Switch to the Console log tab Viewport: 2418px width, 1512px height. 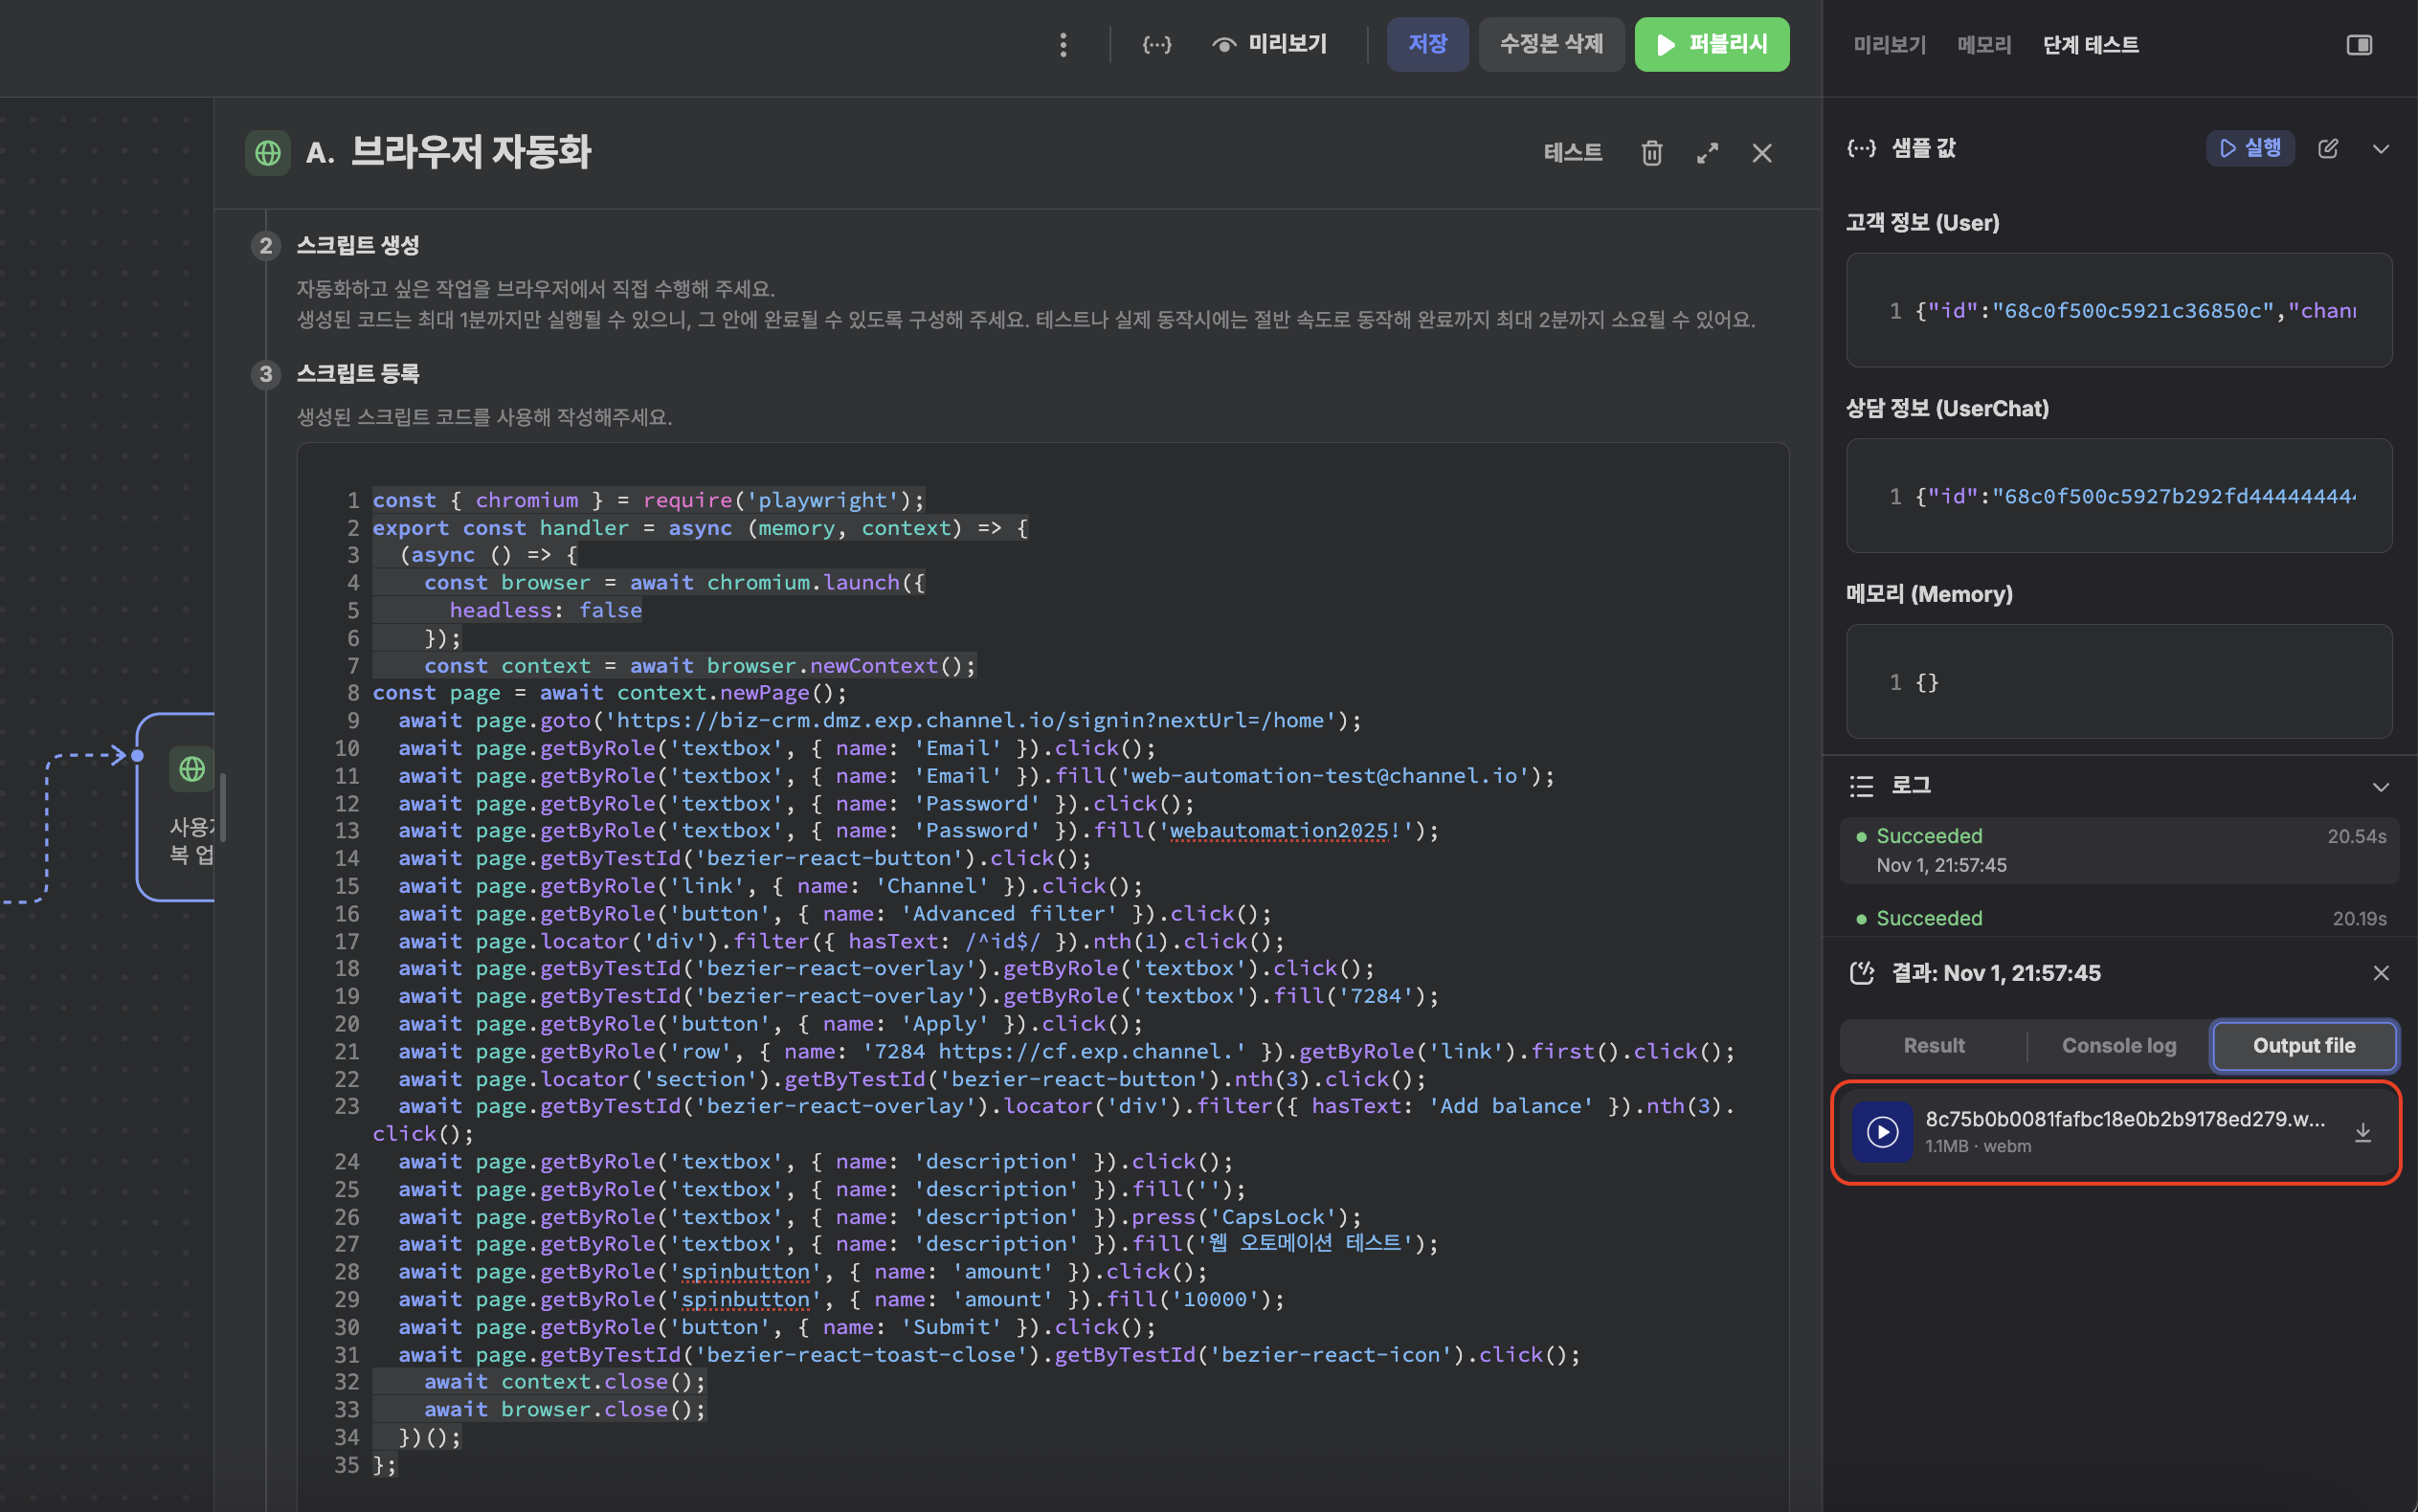point(2118,1046)
